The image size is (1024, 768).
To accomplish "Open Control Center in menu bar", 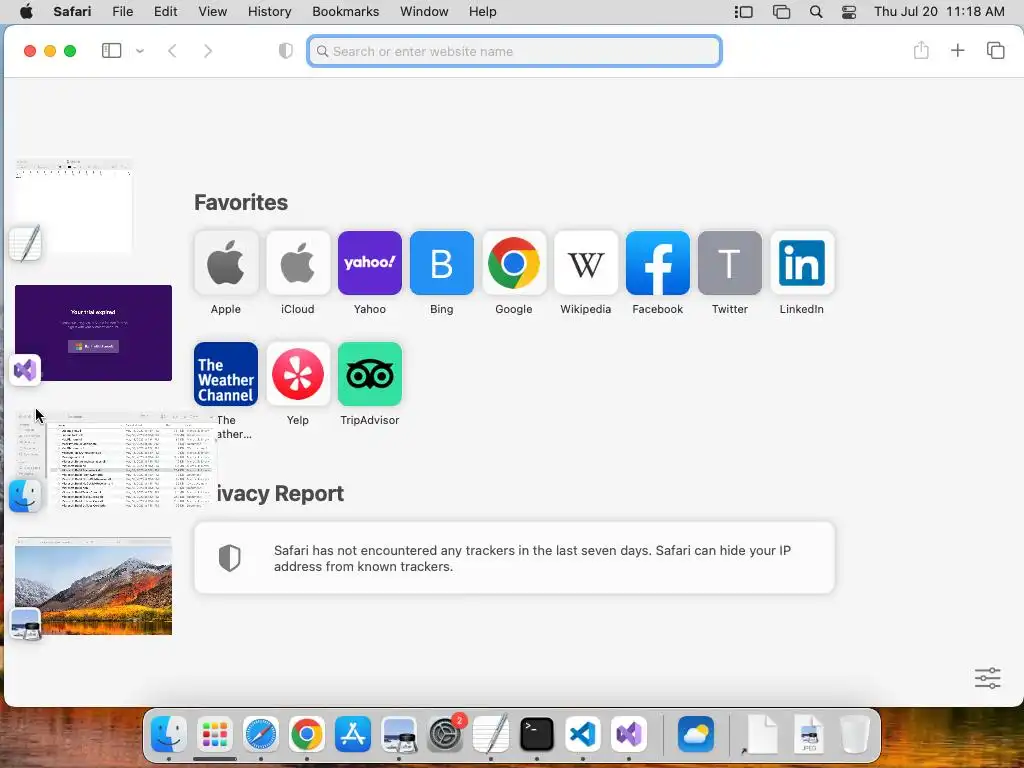I will [849, 12].
